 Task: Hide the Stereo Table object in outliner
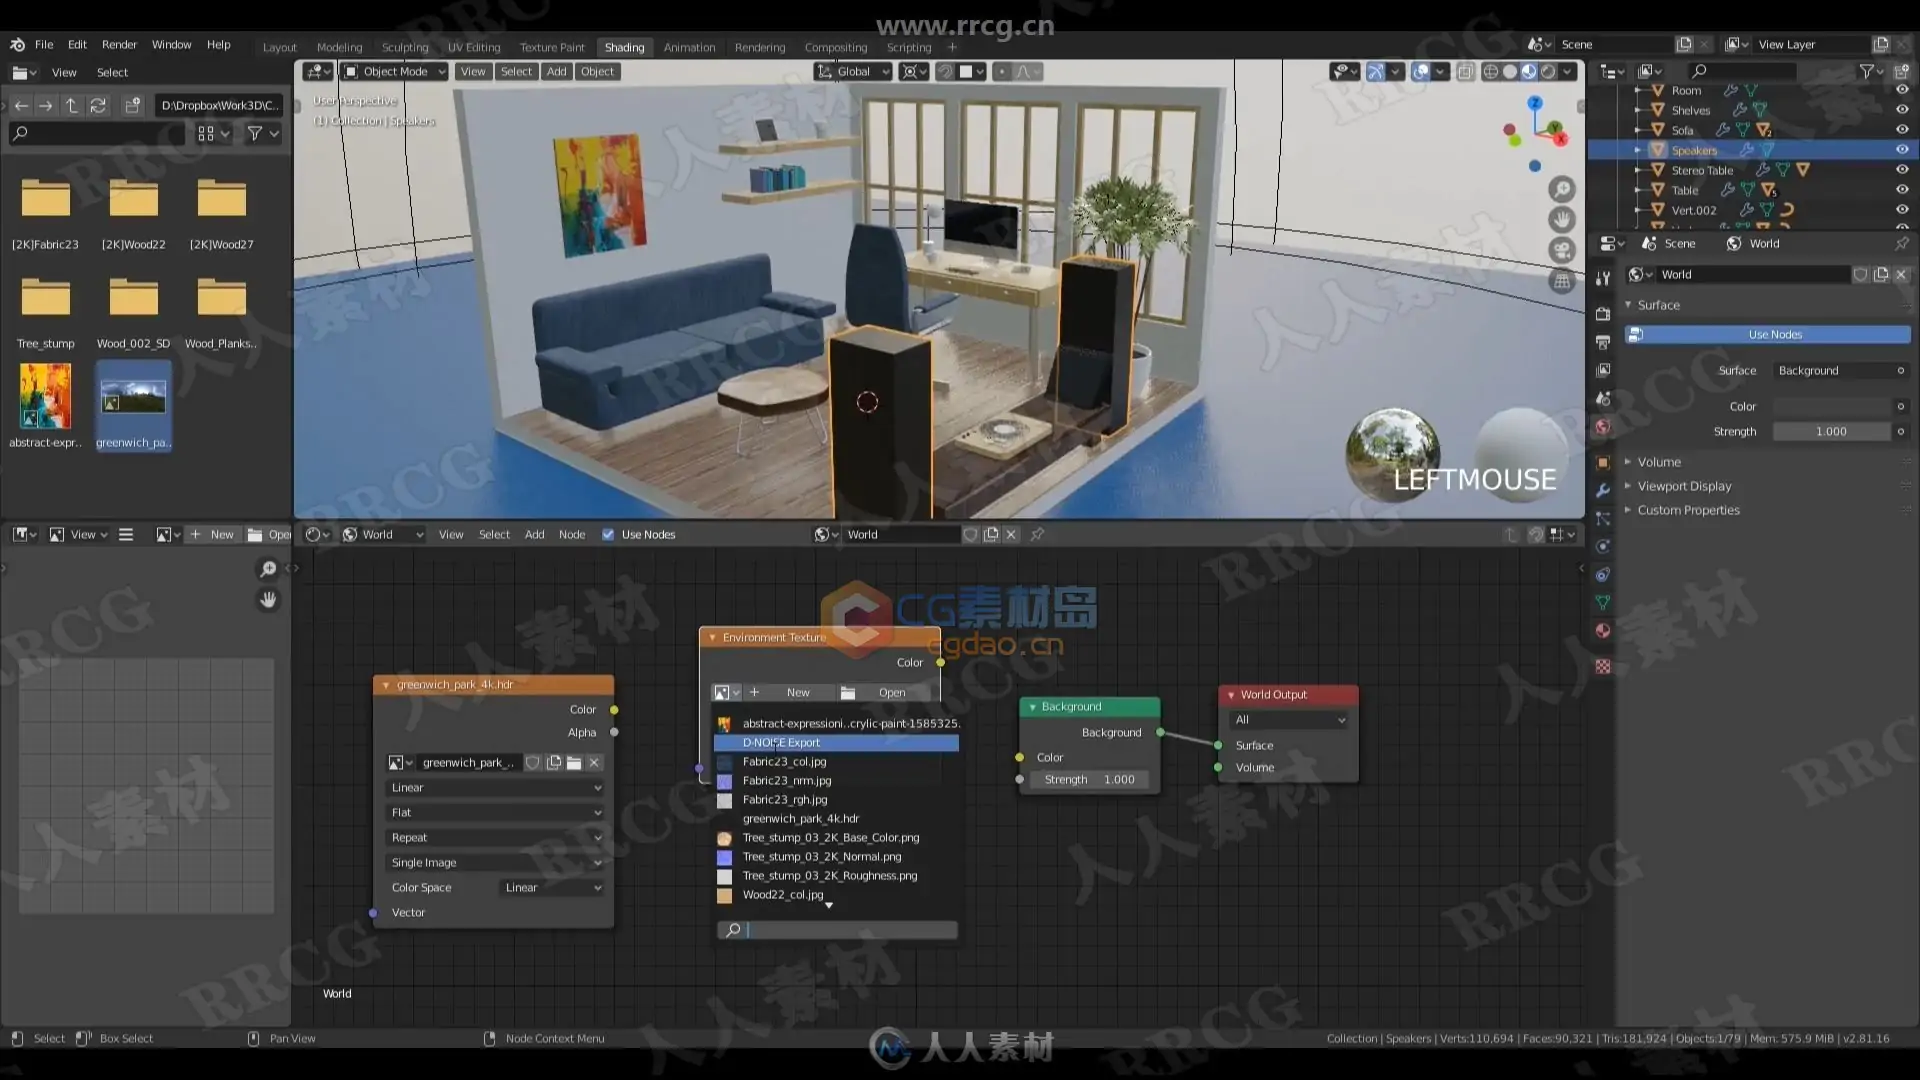pyautogui.click(x=1901, y=170)
